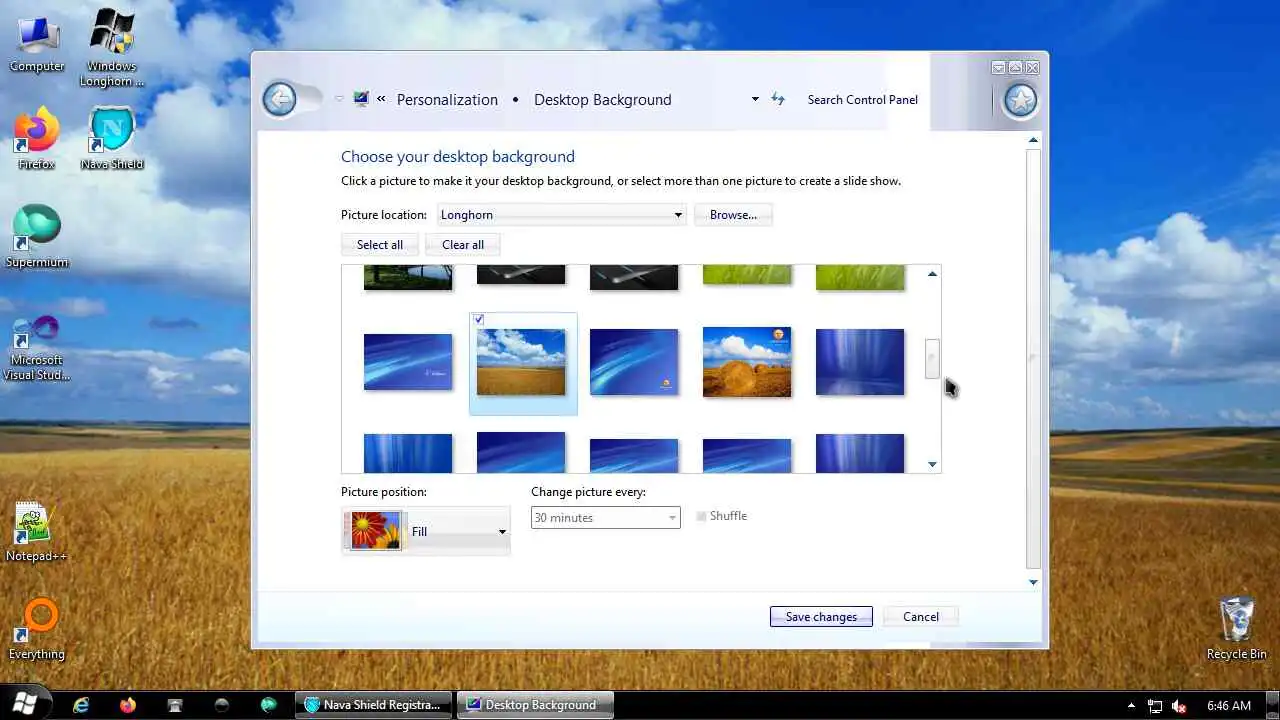Select the Supermium desktop shortcut

[x=37, y=237]
